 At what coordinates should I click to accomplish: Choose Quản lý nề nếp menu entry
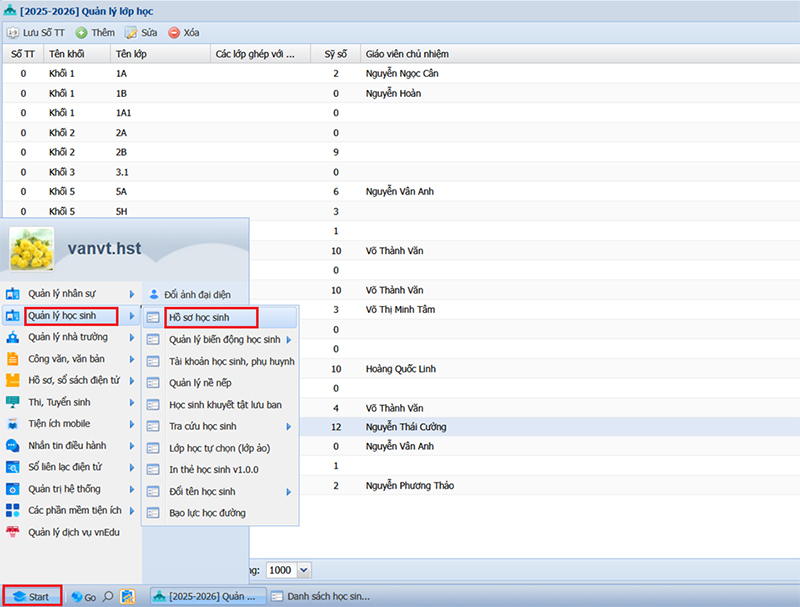(220, 383)
